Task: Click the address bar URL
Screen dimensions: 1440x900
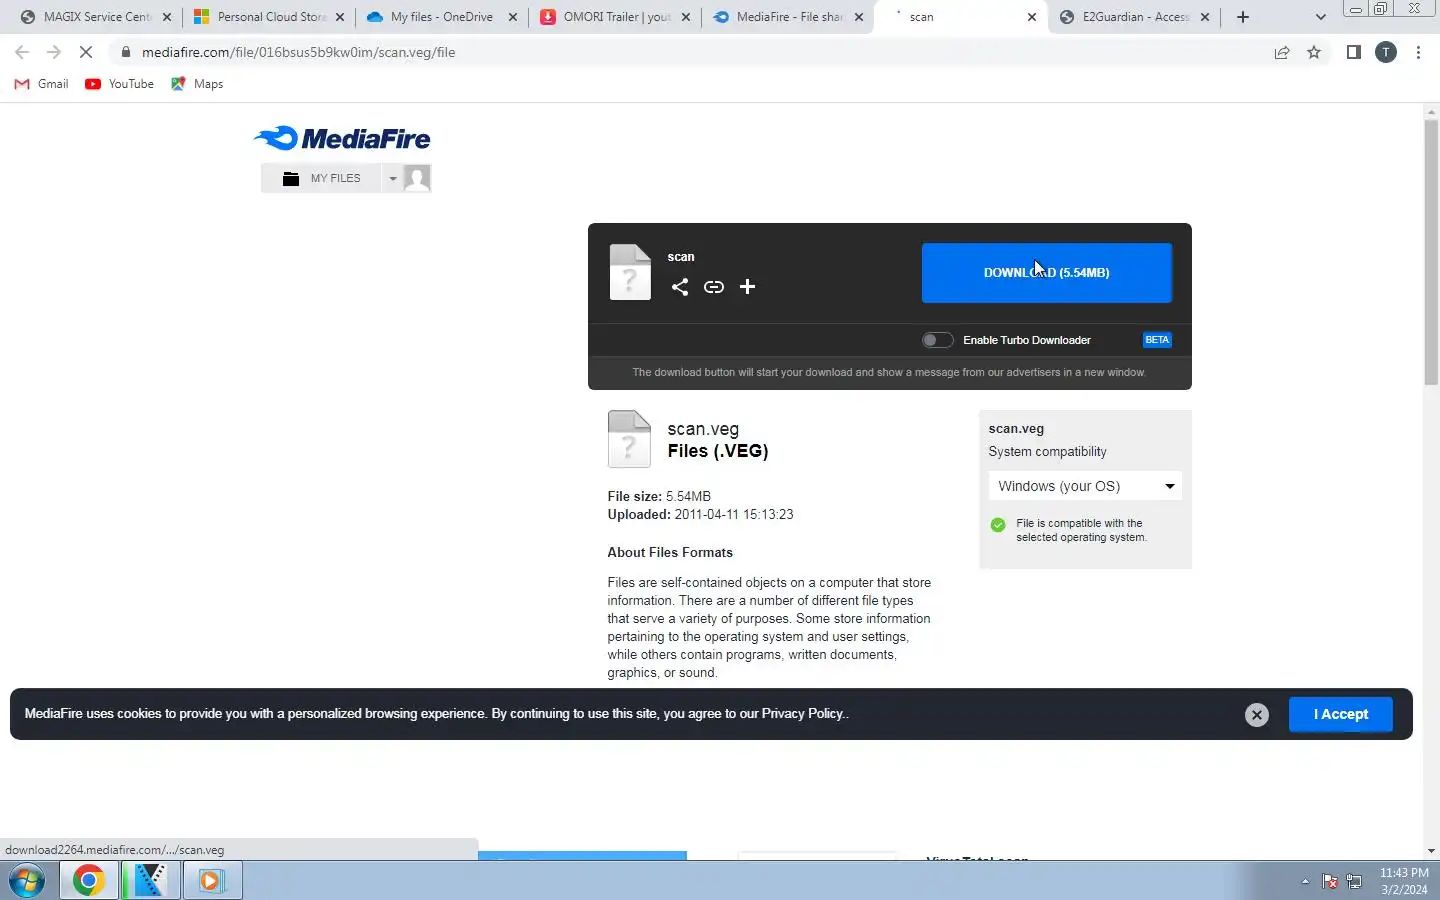Action: [x=298, y=52]
